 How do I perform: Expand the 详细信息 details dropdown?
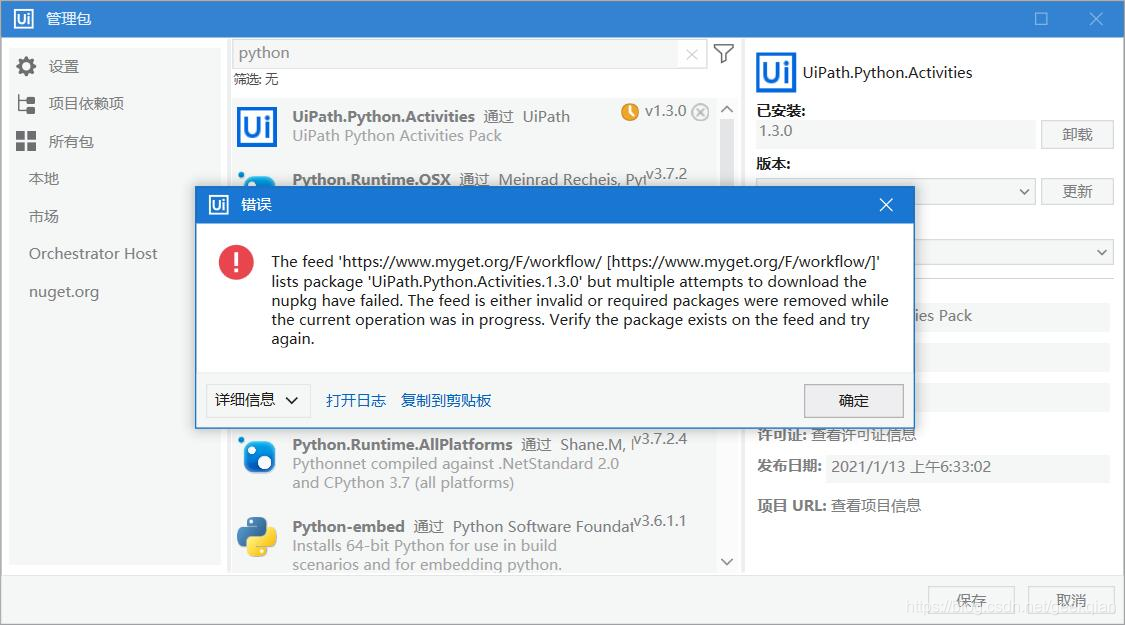(x=258, y=400)
